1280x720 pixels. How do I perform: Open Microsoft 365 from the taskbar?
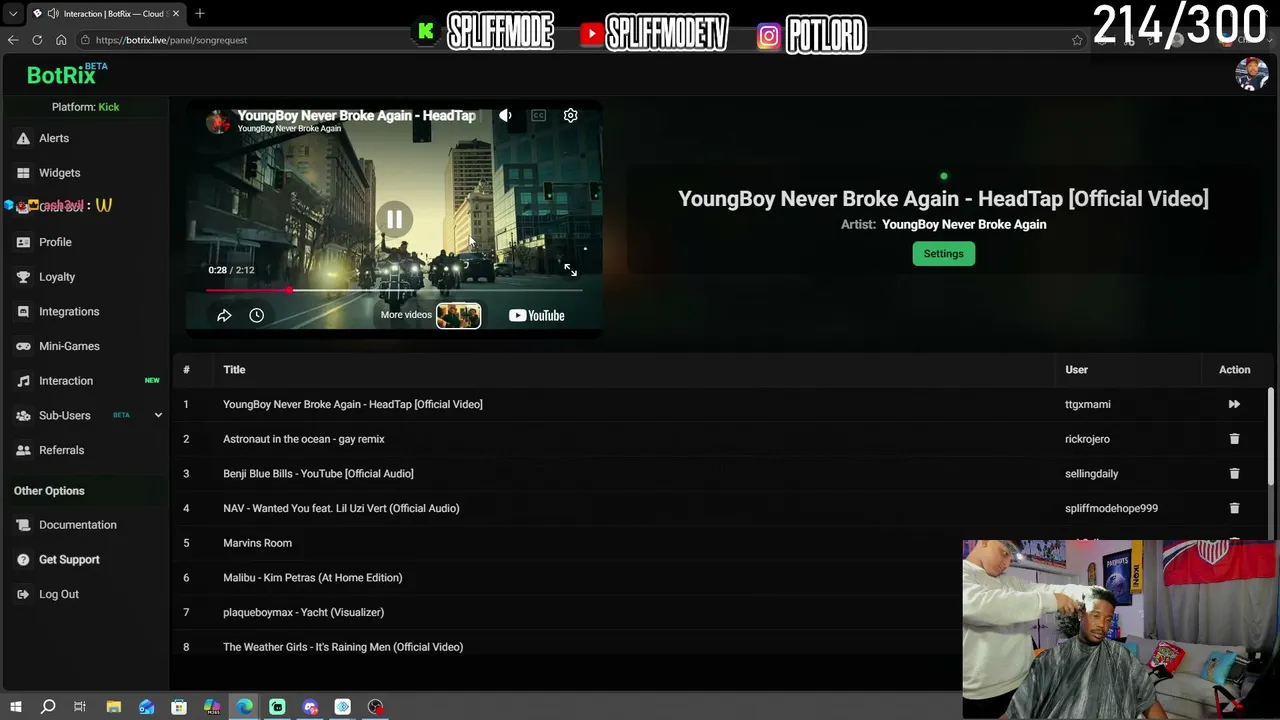212,707
